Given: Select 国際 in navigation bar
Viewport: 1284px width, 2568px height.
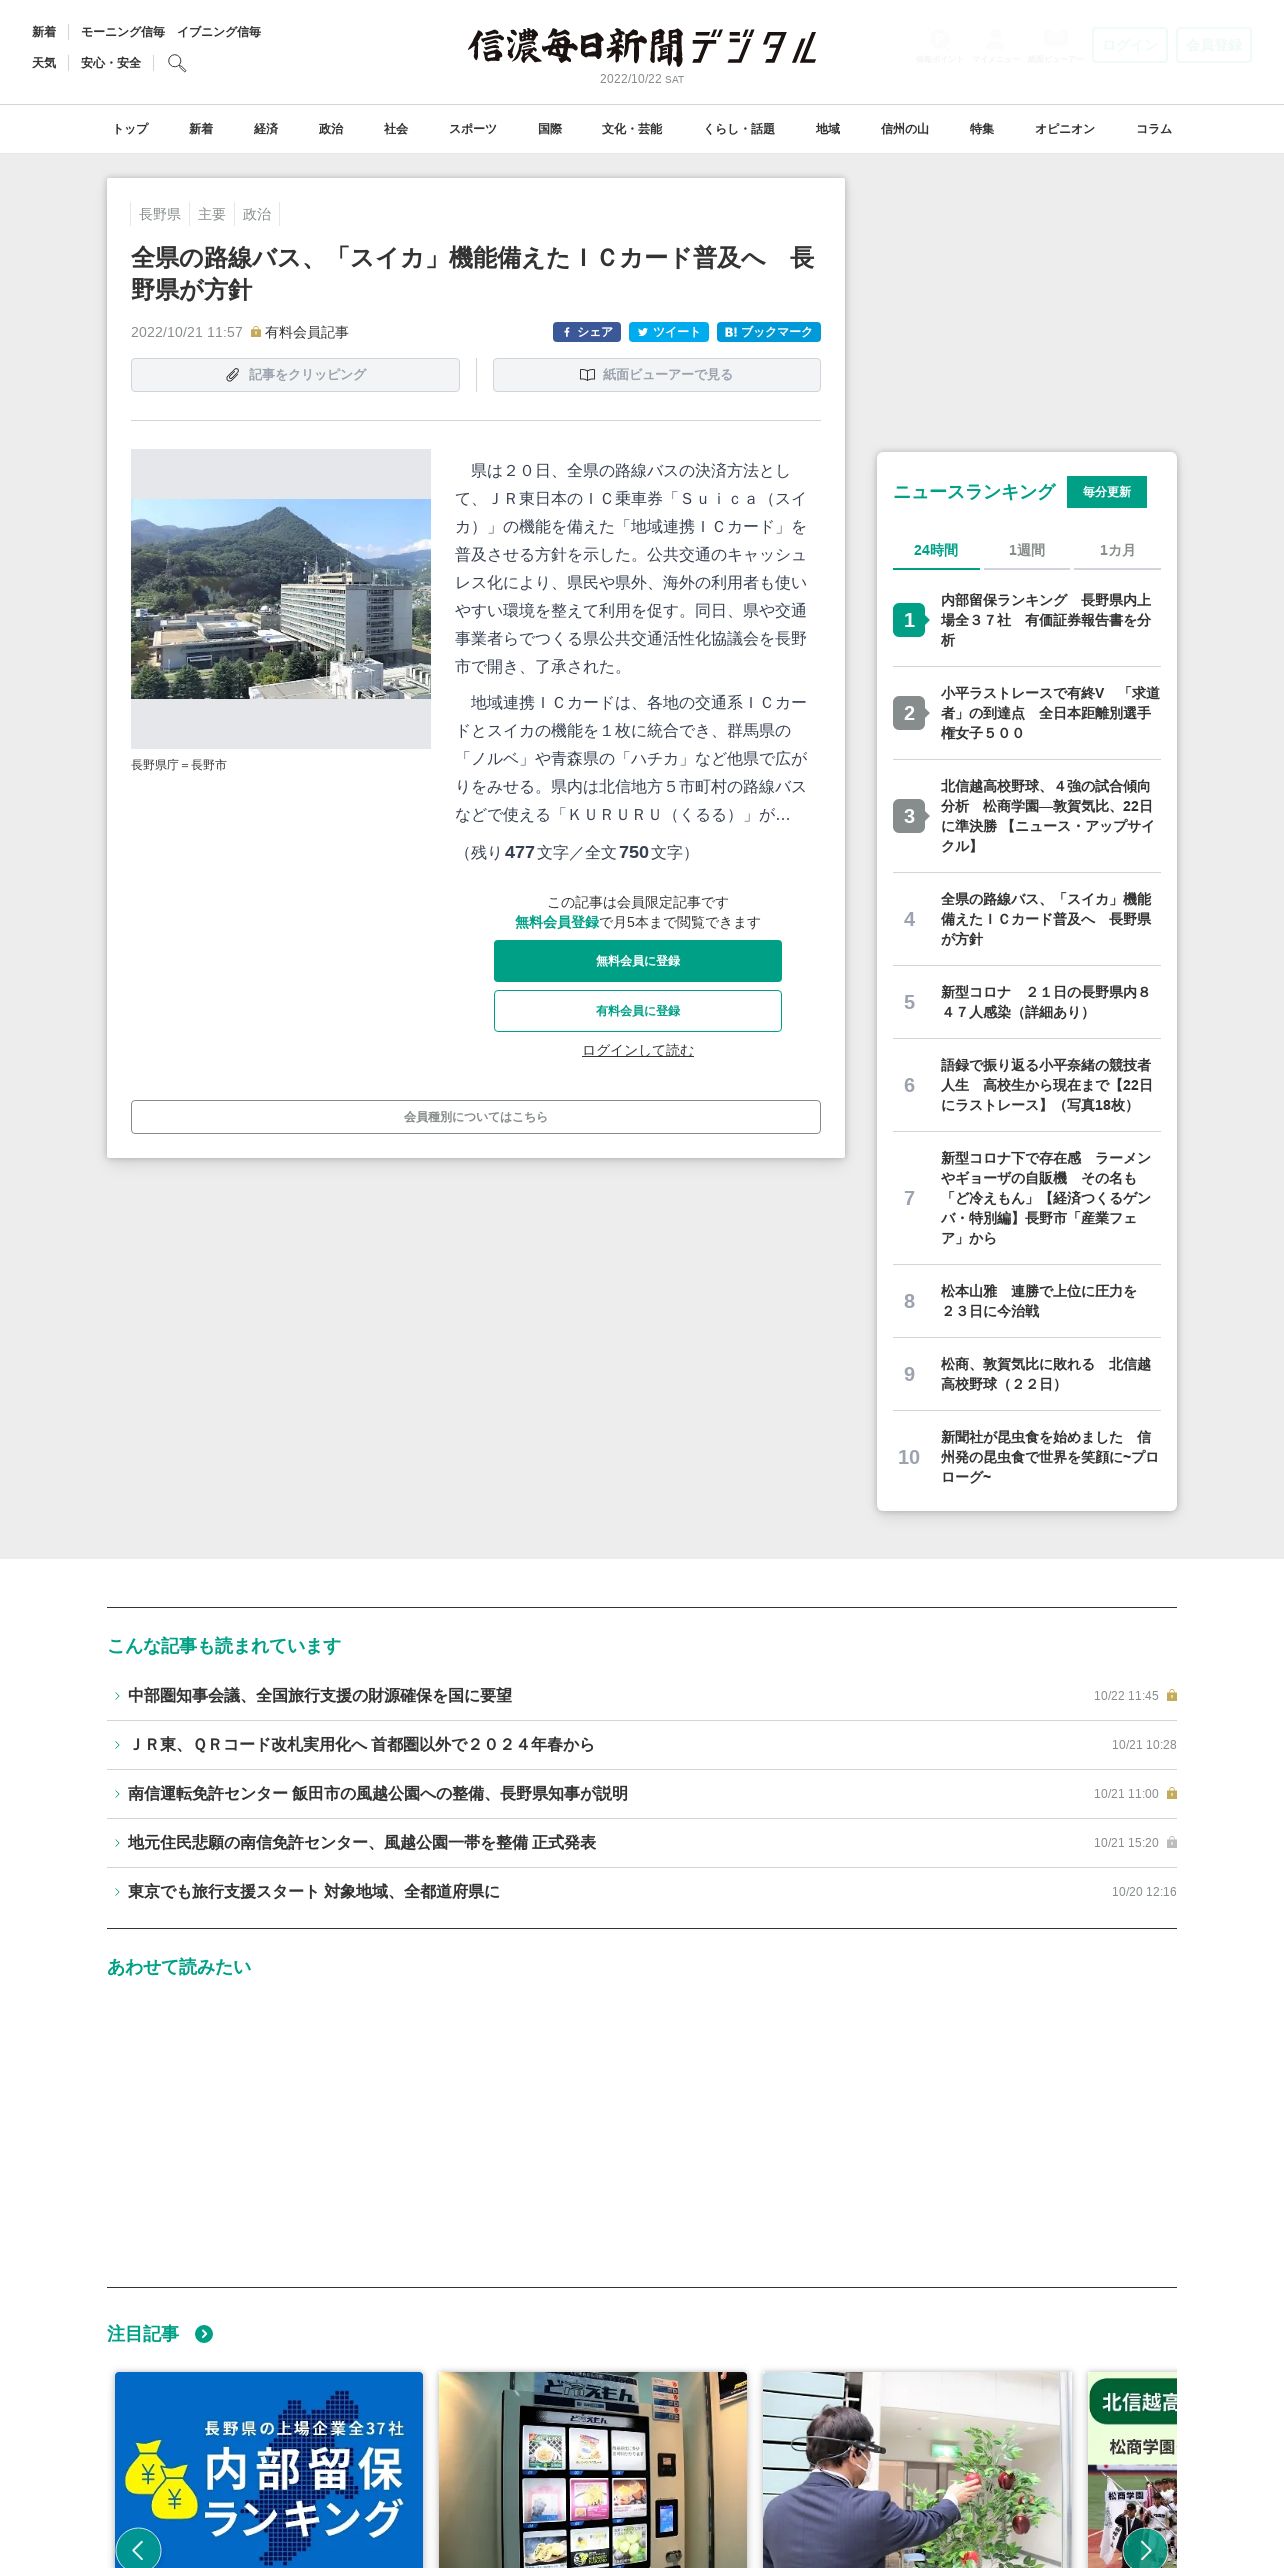Looking at the screenshot, I should click(x=550, y=129).
